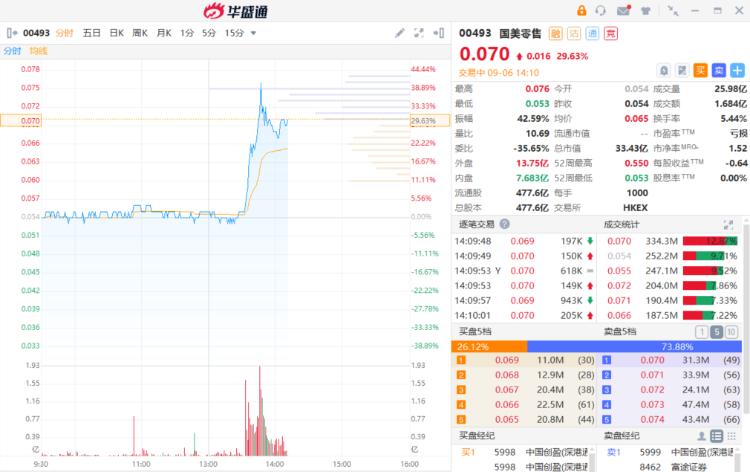Click ask level 5 price 0.074
Image resolution: width=750 pixels, height=472 pixels.
coord(652,419)
